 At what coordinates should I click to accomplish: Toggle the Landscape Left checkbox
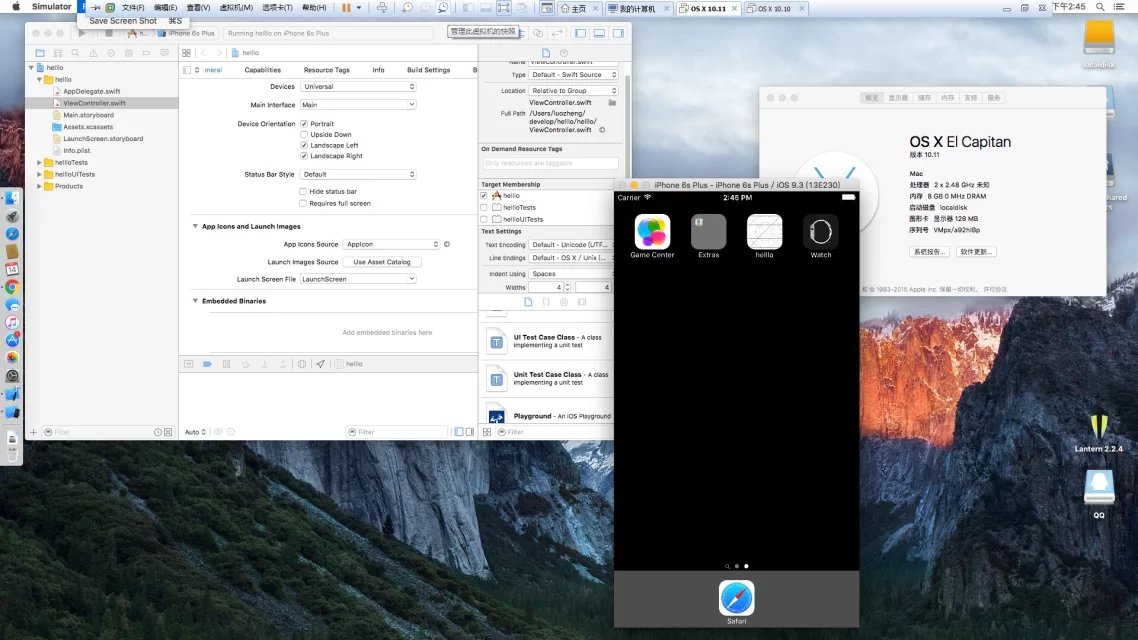[304, 145]
